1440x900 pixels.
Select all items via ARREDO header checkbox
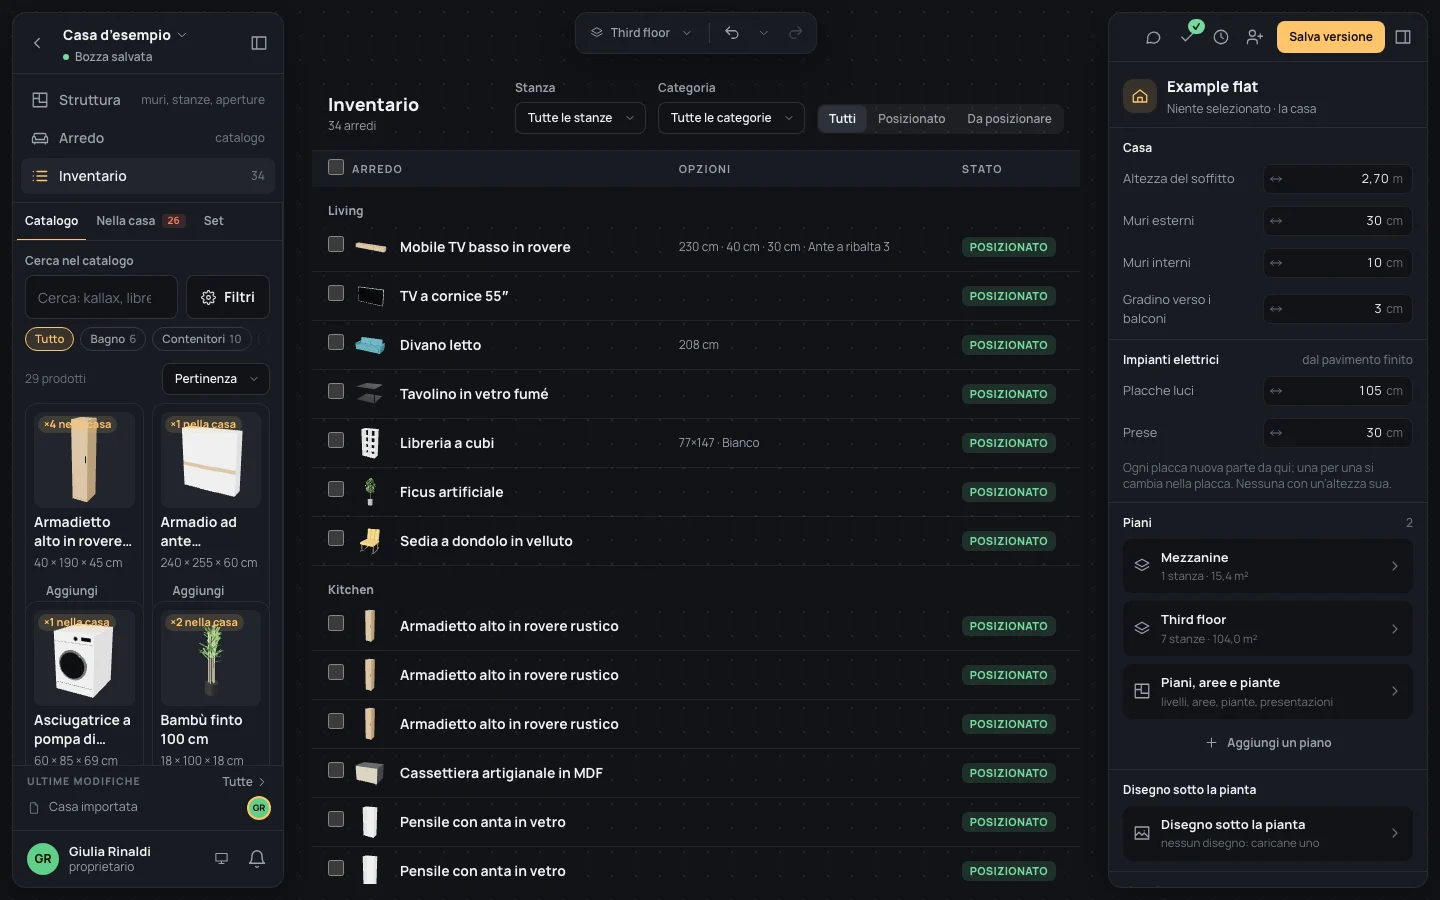[336, 168]
